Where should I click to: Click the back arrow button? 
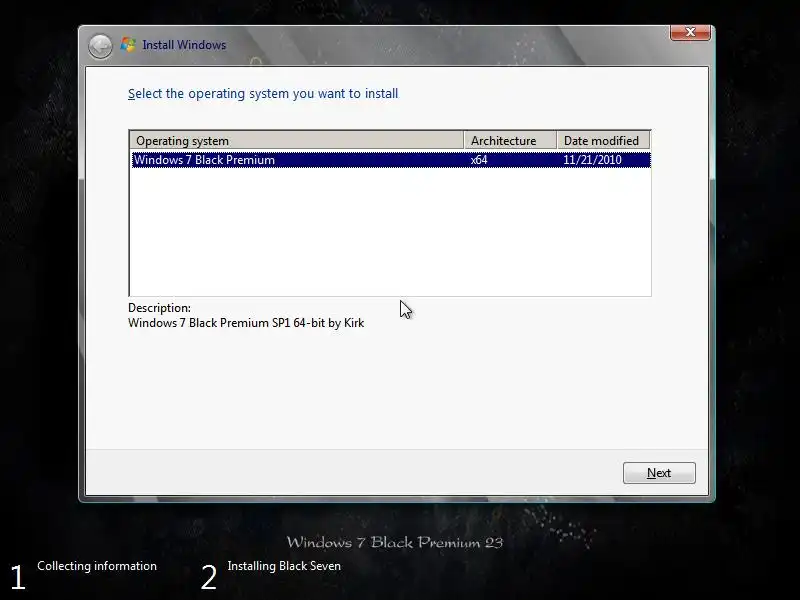coord(100,46)
